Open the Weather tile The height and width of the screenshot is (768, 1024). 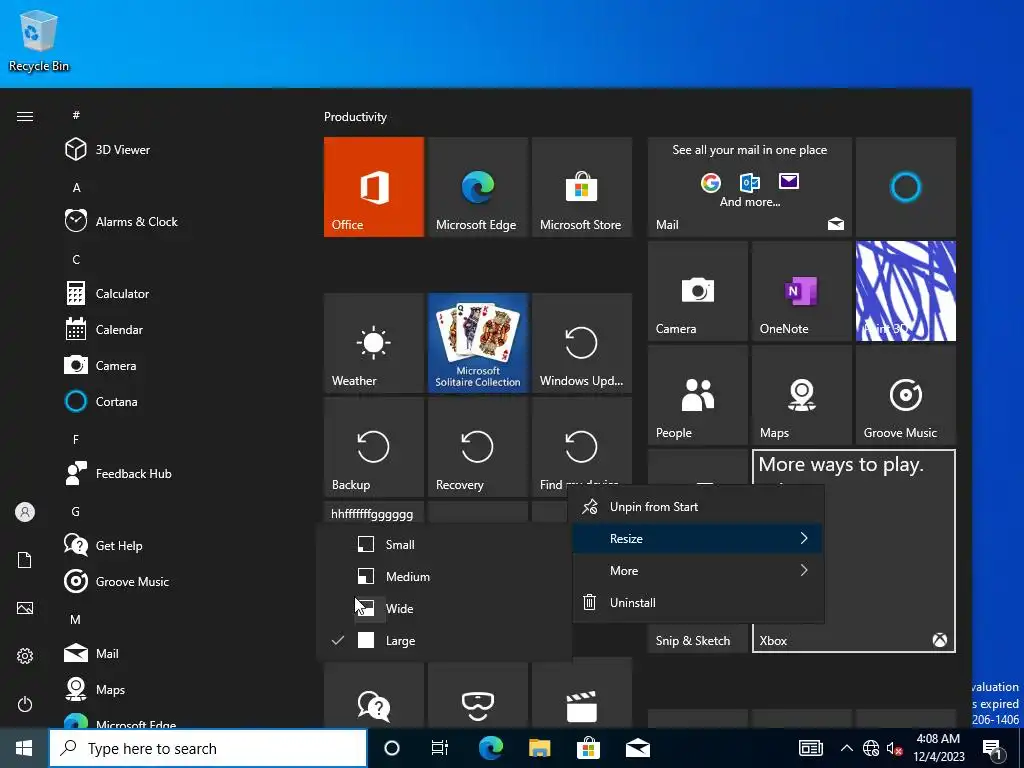(x=374, y=343)
